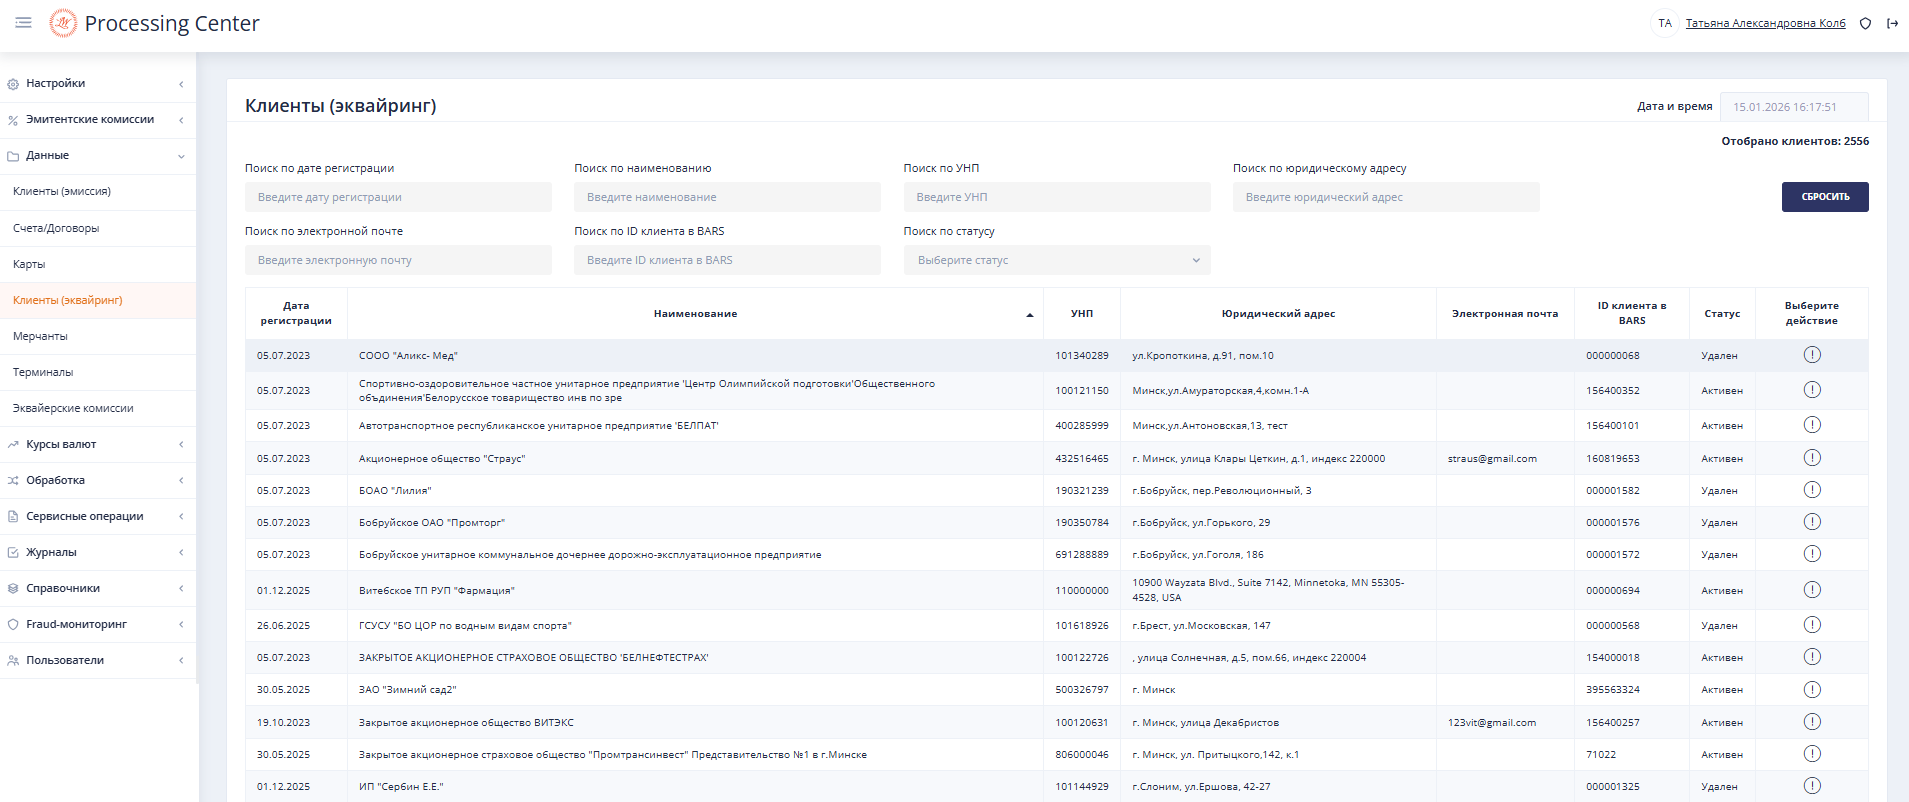Click the registration date search field
1909x802 pixels.
point(398,197)
